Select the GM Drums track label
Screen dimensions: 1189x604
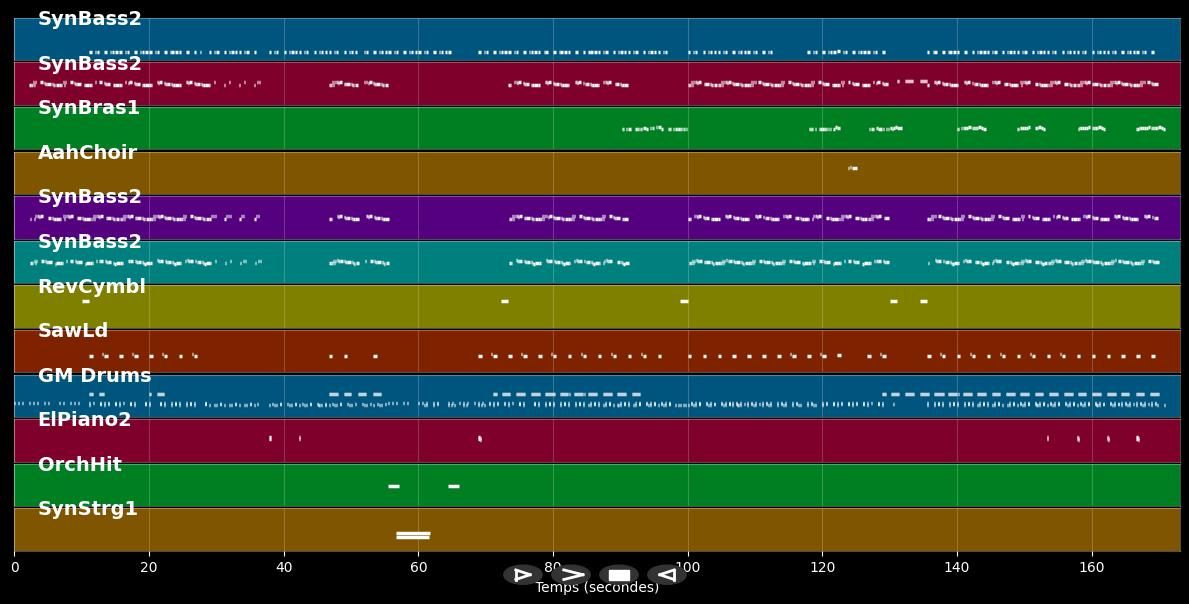click(95, 376)
